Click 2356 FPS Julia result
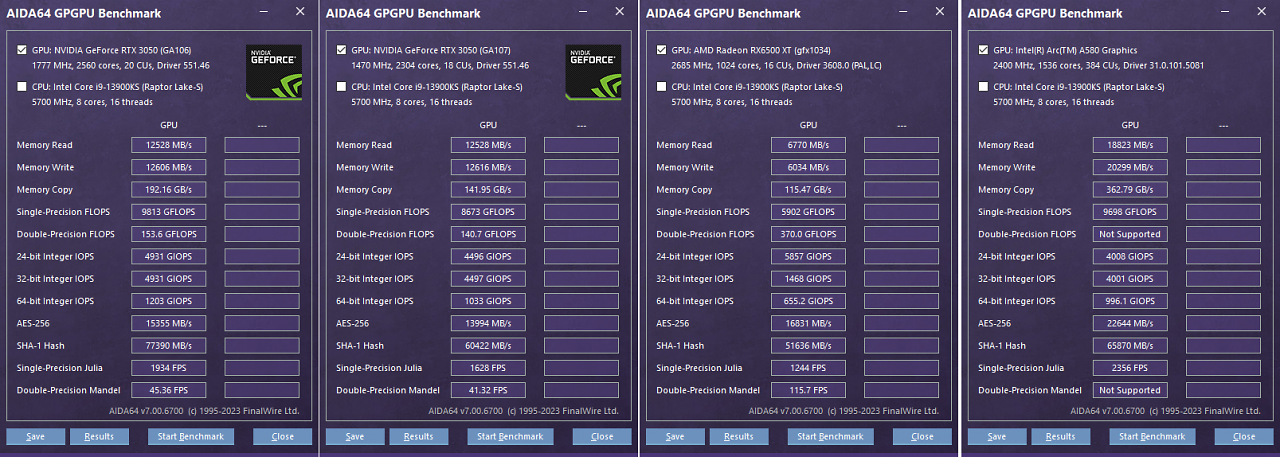1280x457 pixels. click(x=1130, y=368)
